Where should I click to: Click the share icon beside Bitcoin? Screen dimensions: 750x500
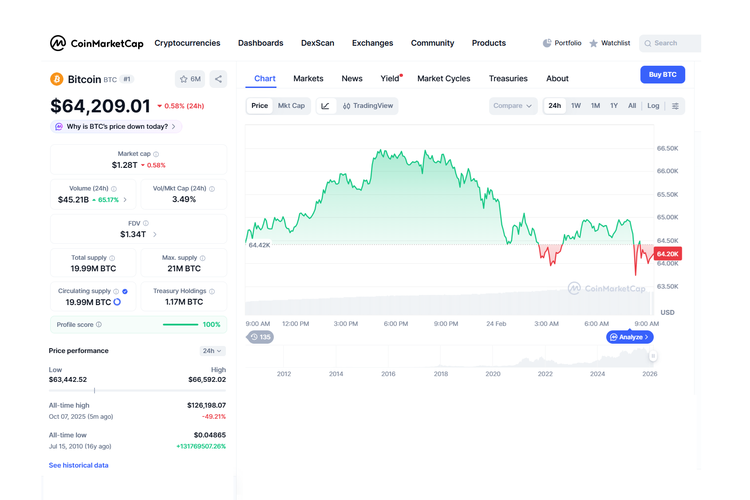[x=218, y=79]
